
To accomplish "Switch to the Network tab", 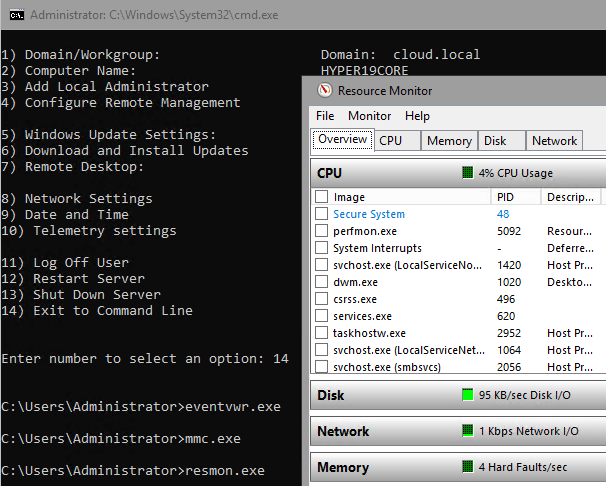I will point(554,141).
